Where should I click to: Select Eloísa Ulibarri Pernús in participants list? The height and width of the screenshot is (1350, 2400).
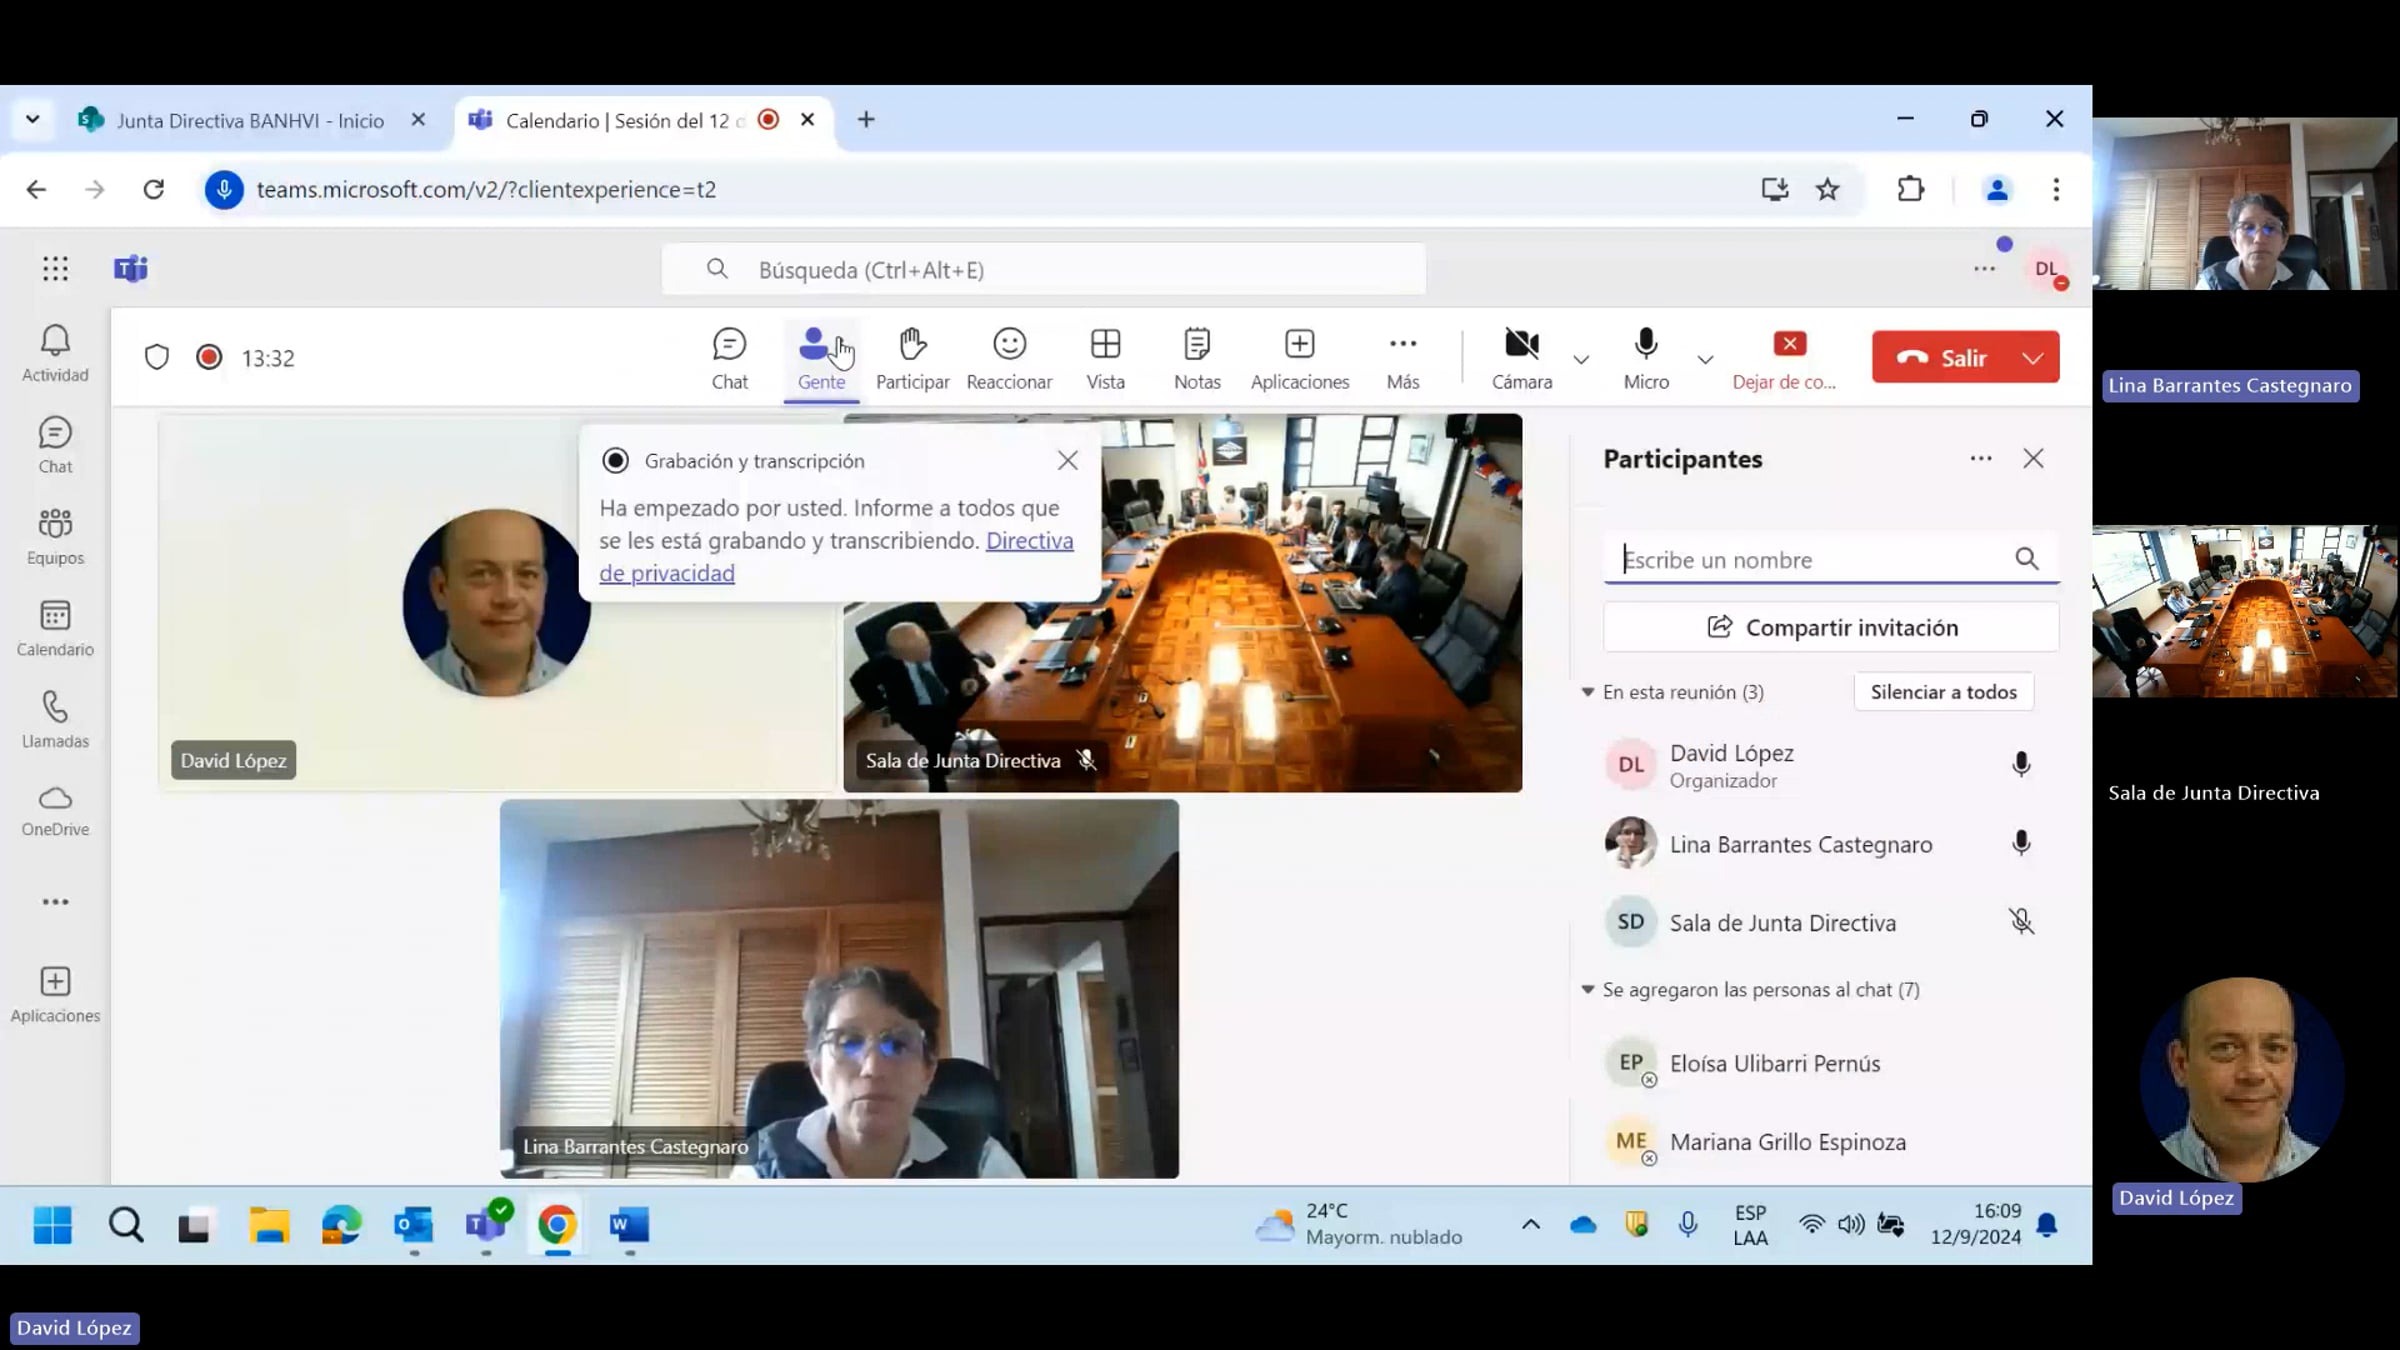tap(1821, 1063)
